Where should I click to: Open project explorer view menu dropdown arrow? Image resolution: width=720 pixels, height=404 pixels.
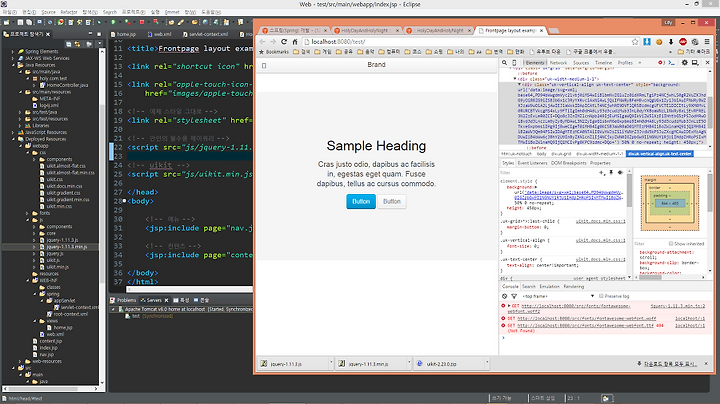tap(100, 44)
